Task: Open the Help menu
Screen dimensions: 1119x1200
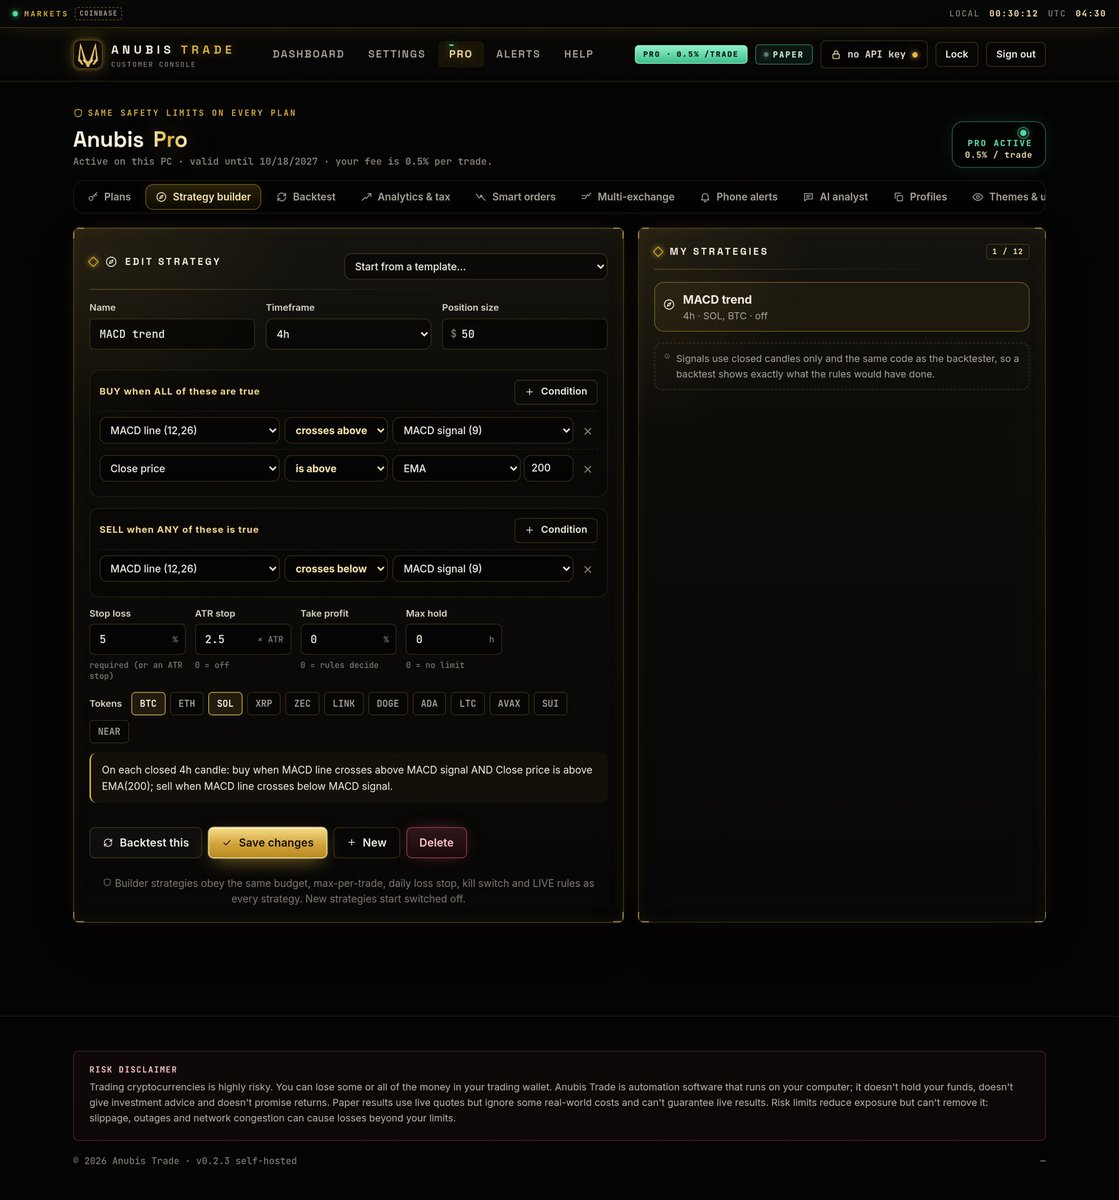Action: [x=578, y=54]
